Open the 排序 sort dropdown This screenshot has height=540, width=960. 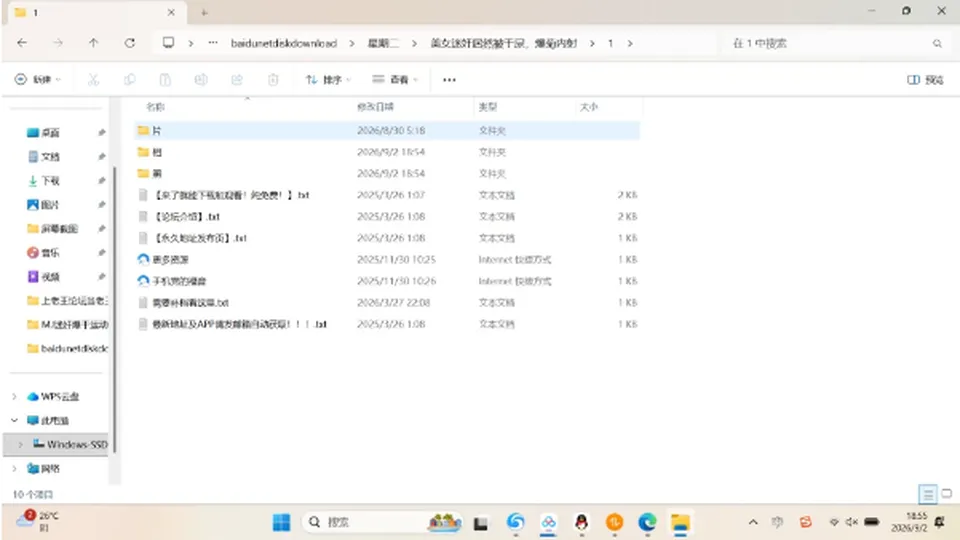tap(328, 80)
